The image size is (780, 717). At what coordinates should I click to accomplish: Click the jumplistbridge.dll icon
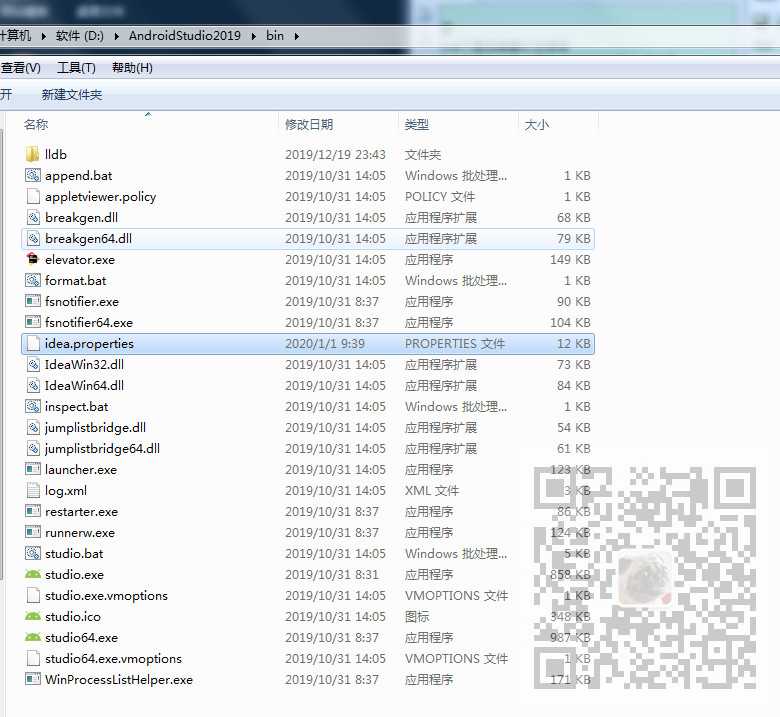click(33, 427)
